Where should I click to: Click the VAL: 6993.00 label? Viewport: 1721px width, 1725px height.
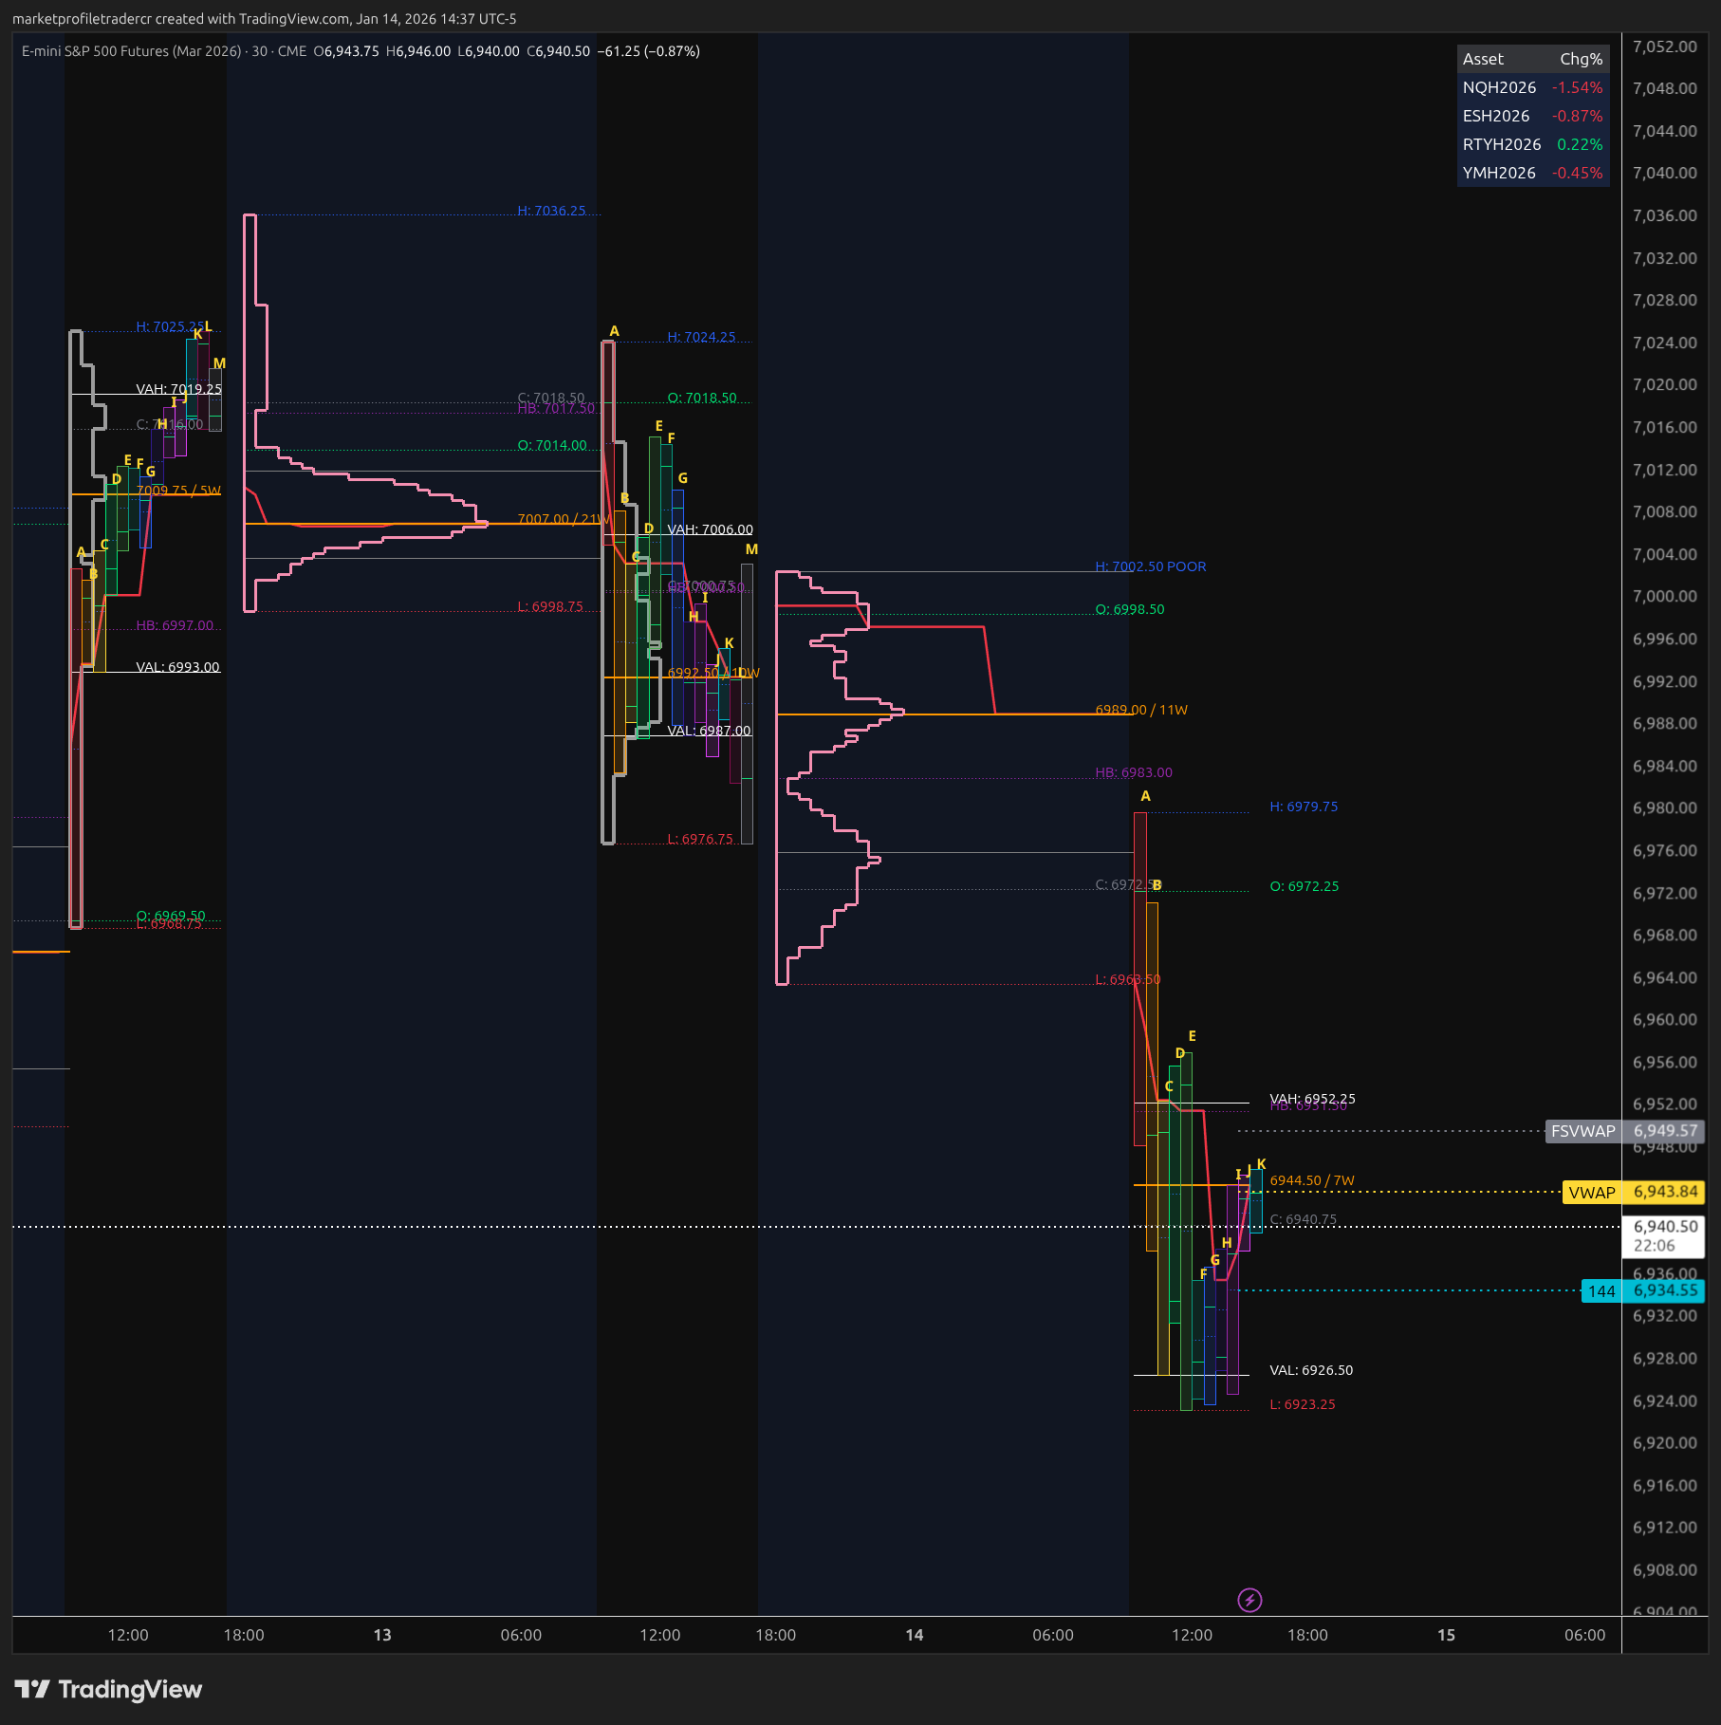(x=178, y=667)
